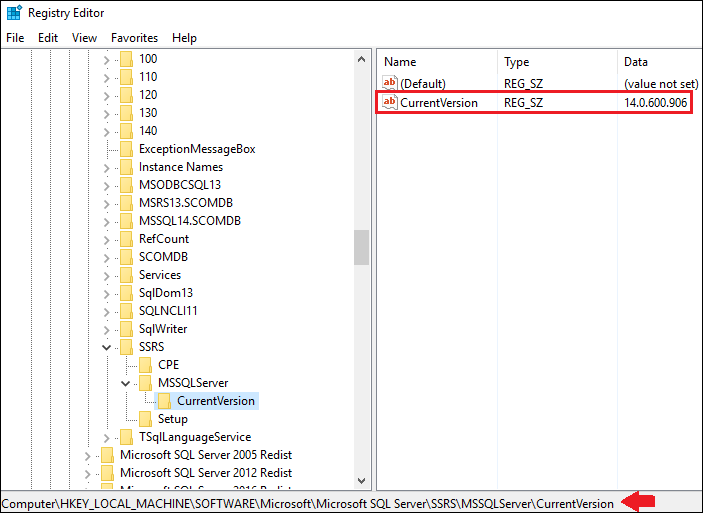Select the SqlWriter key label
Image resolution: width=703 pixels, height=513 pixels.
[x=163, y=329]
